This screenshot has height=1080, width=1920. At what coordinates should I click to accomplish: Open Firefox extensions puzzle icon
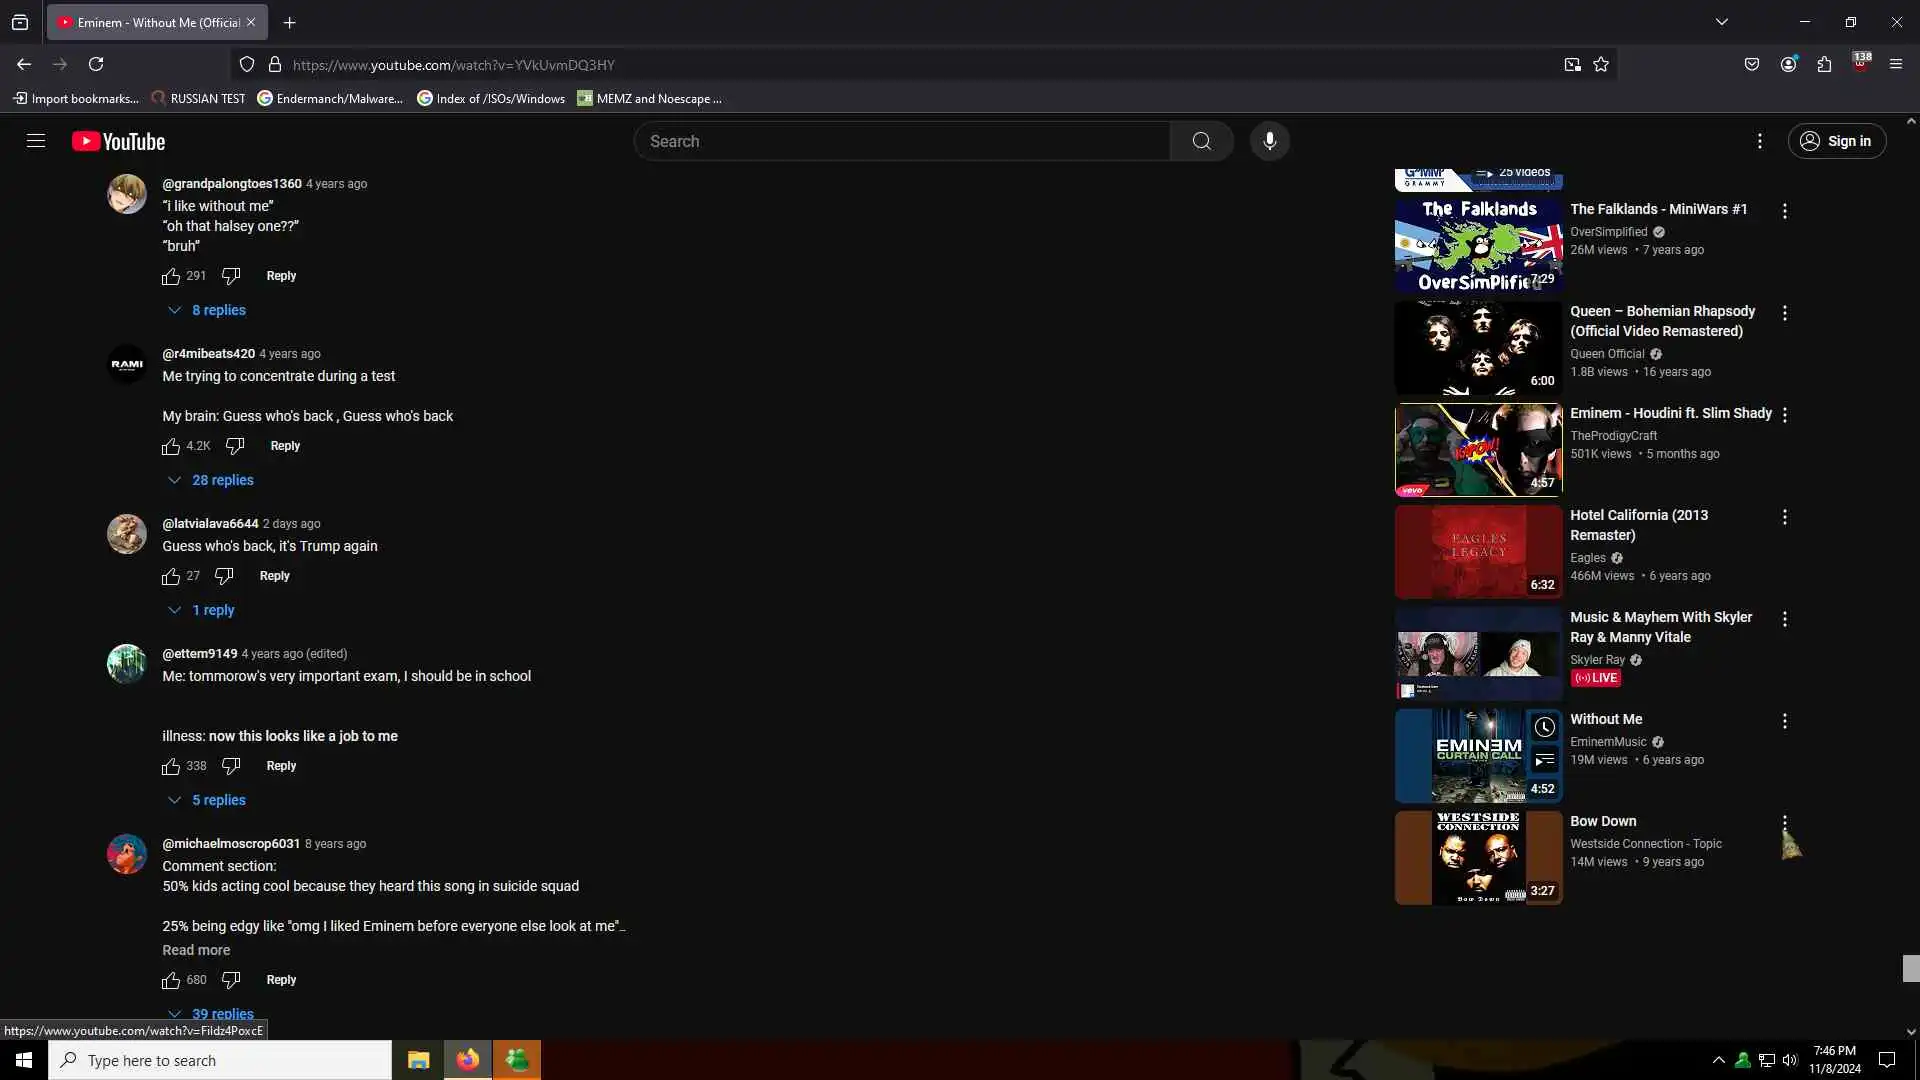click(1824, 65)
